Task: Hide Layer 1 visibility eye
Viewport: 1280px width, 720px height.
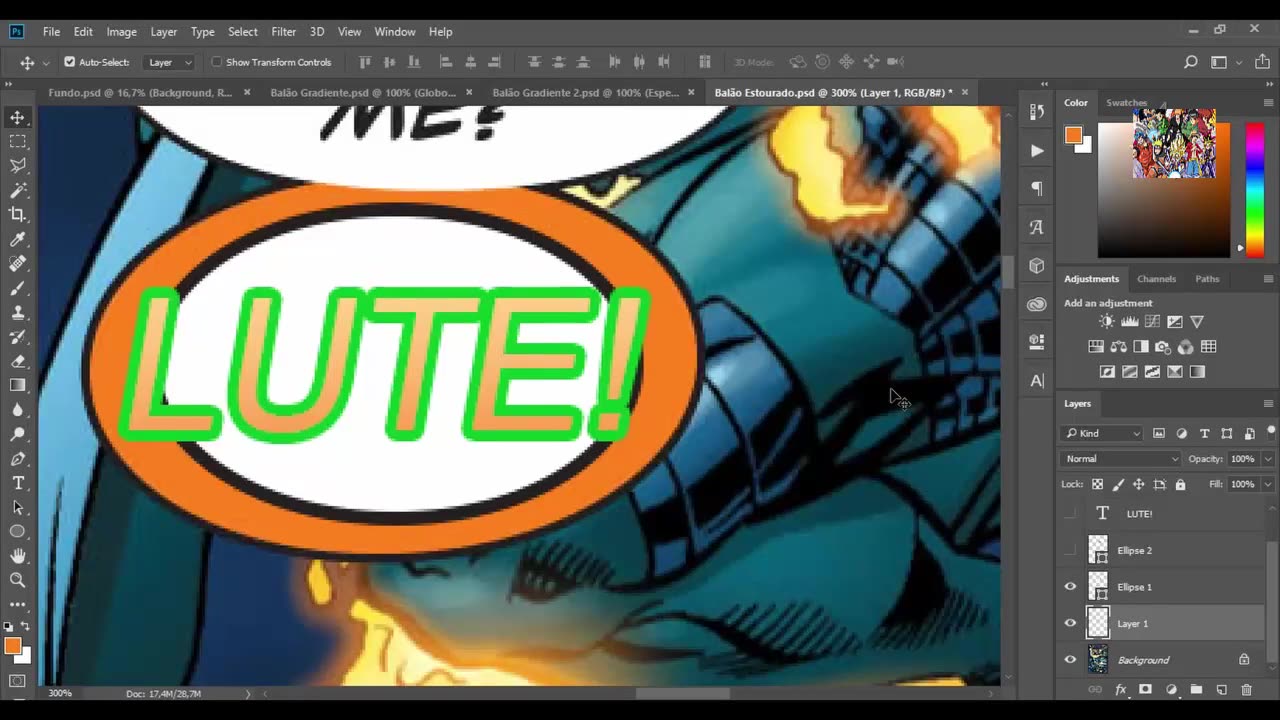Action: [x=1071, y=623]
